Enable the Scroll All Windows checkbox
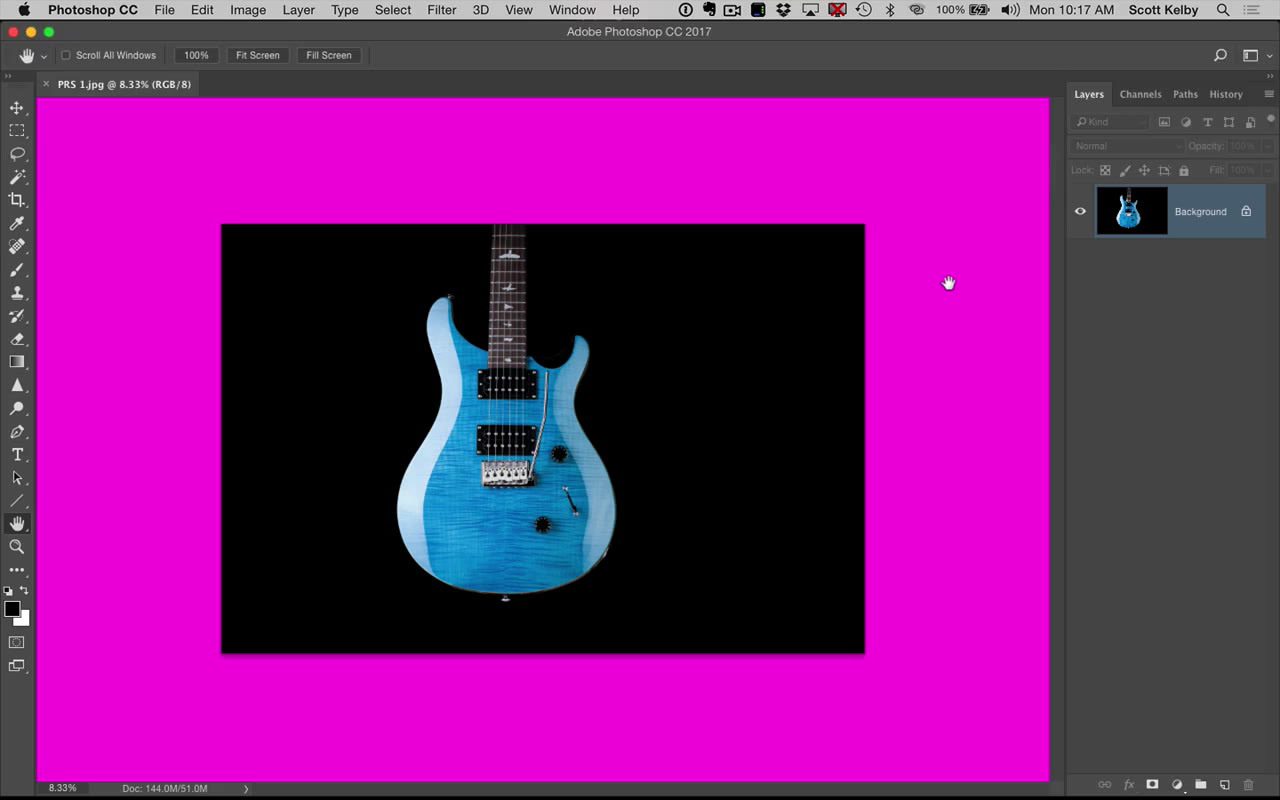The image size is (1280, 800). 65,55
